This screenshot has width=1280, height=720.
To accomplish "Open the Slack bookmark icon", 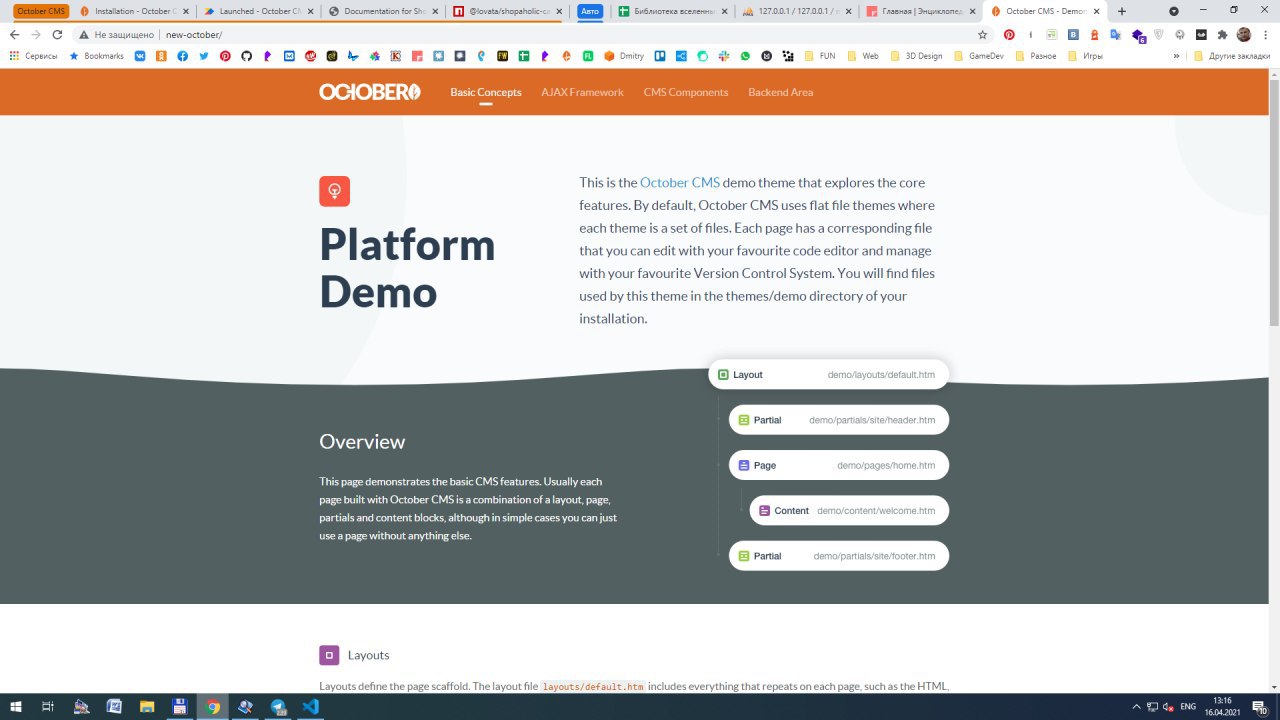I will [724, 56].
